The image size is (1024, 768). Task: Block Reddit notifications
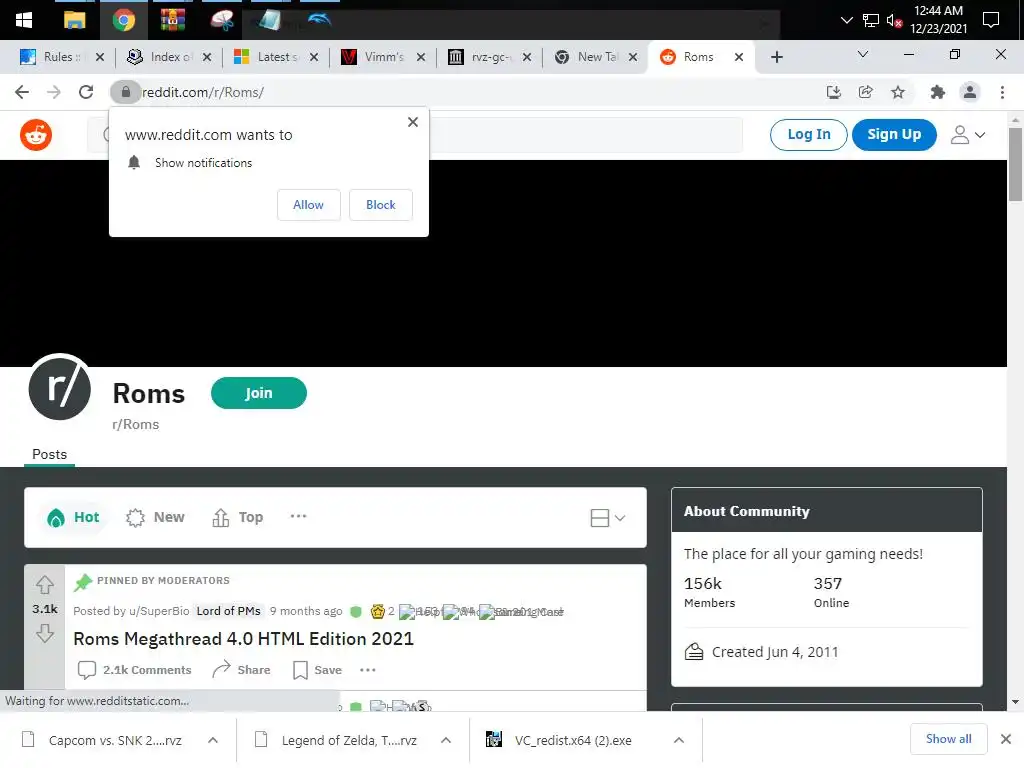point(381,205)
